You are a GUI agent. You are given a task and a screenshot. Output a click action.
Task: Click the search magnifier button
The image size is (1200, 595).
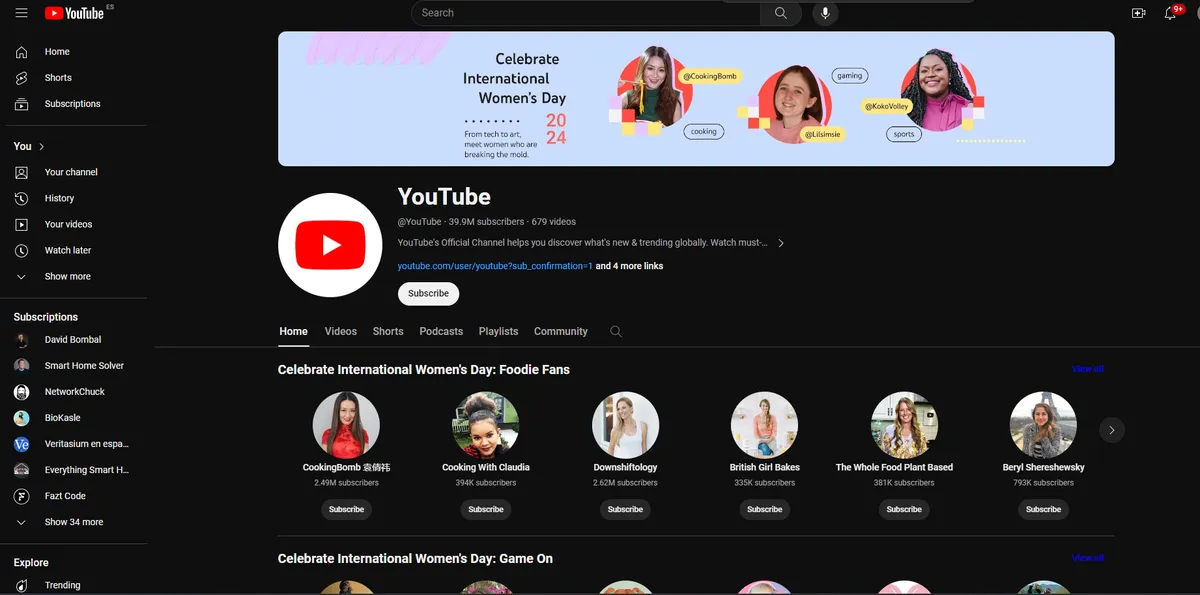point(781,13)
